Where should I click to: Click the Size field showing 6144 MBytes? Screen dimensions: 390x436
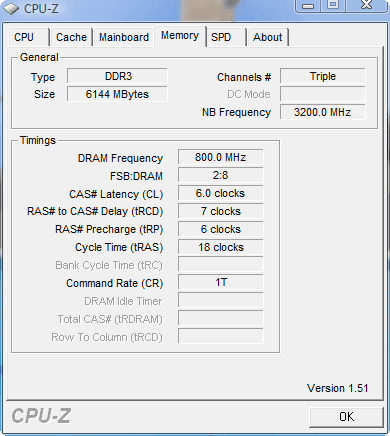coord(117,94)
